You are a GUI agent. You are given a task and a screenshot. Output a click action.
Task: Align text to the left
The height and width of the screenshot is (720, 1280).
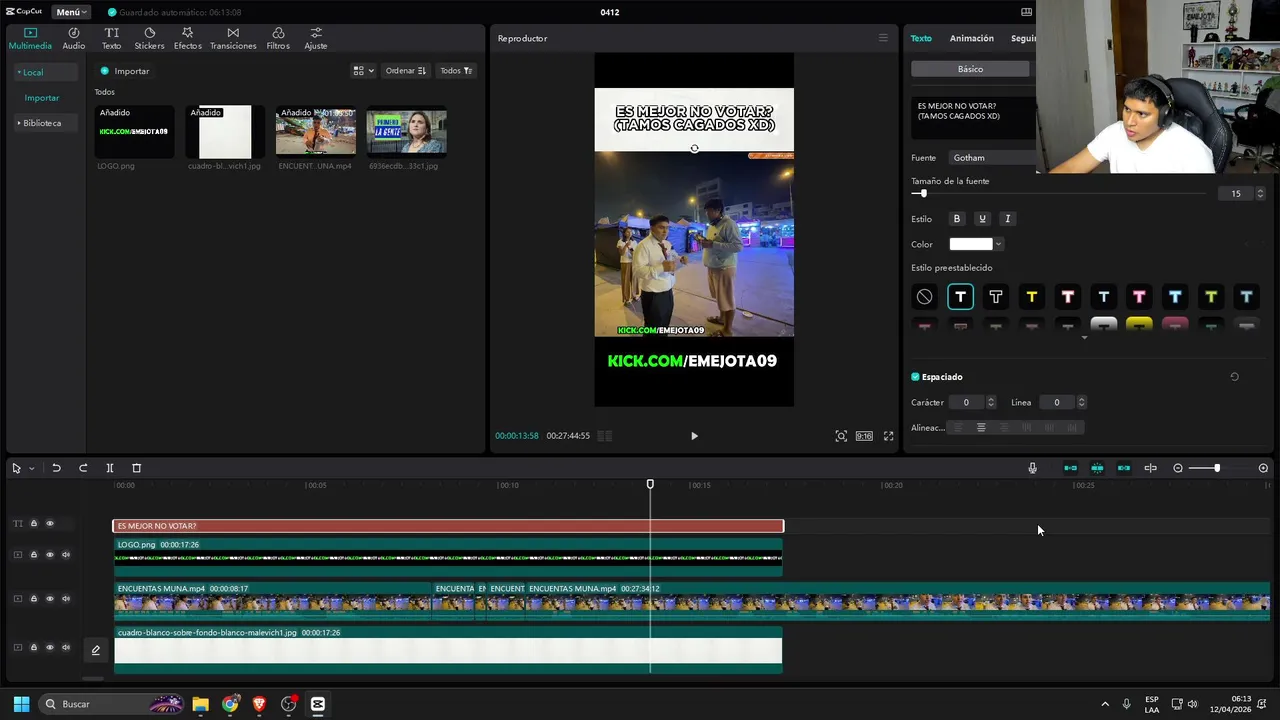[x=957, y=428]
